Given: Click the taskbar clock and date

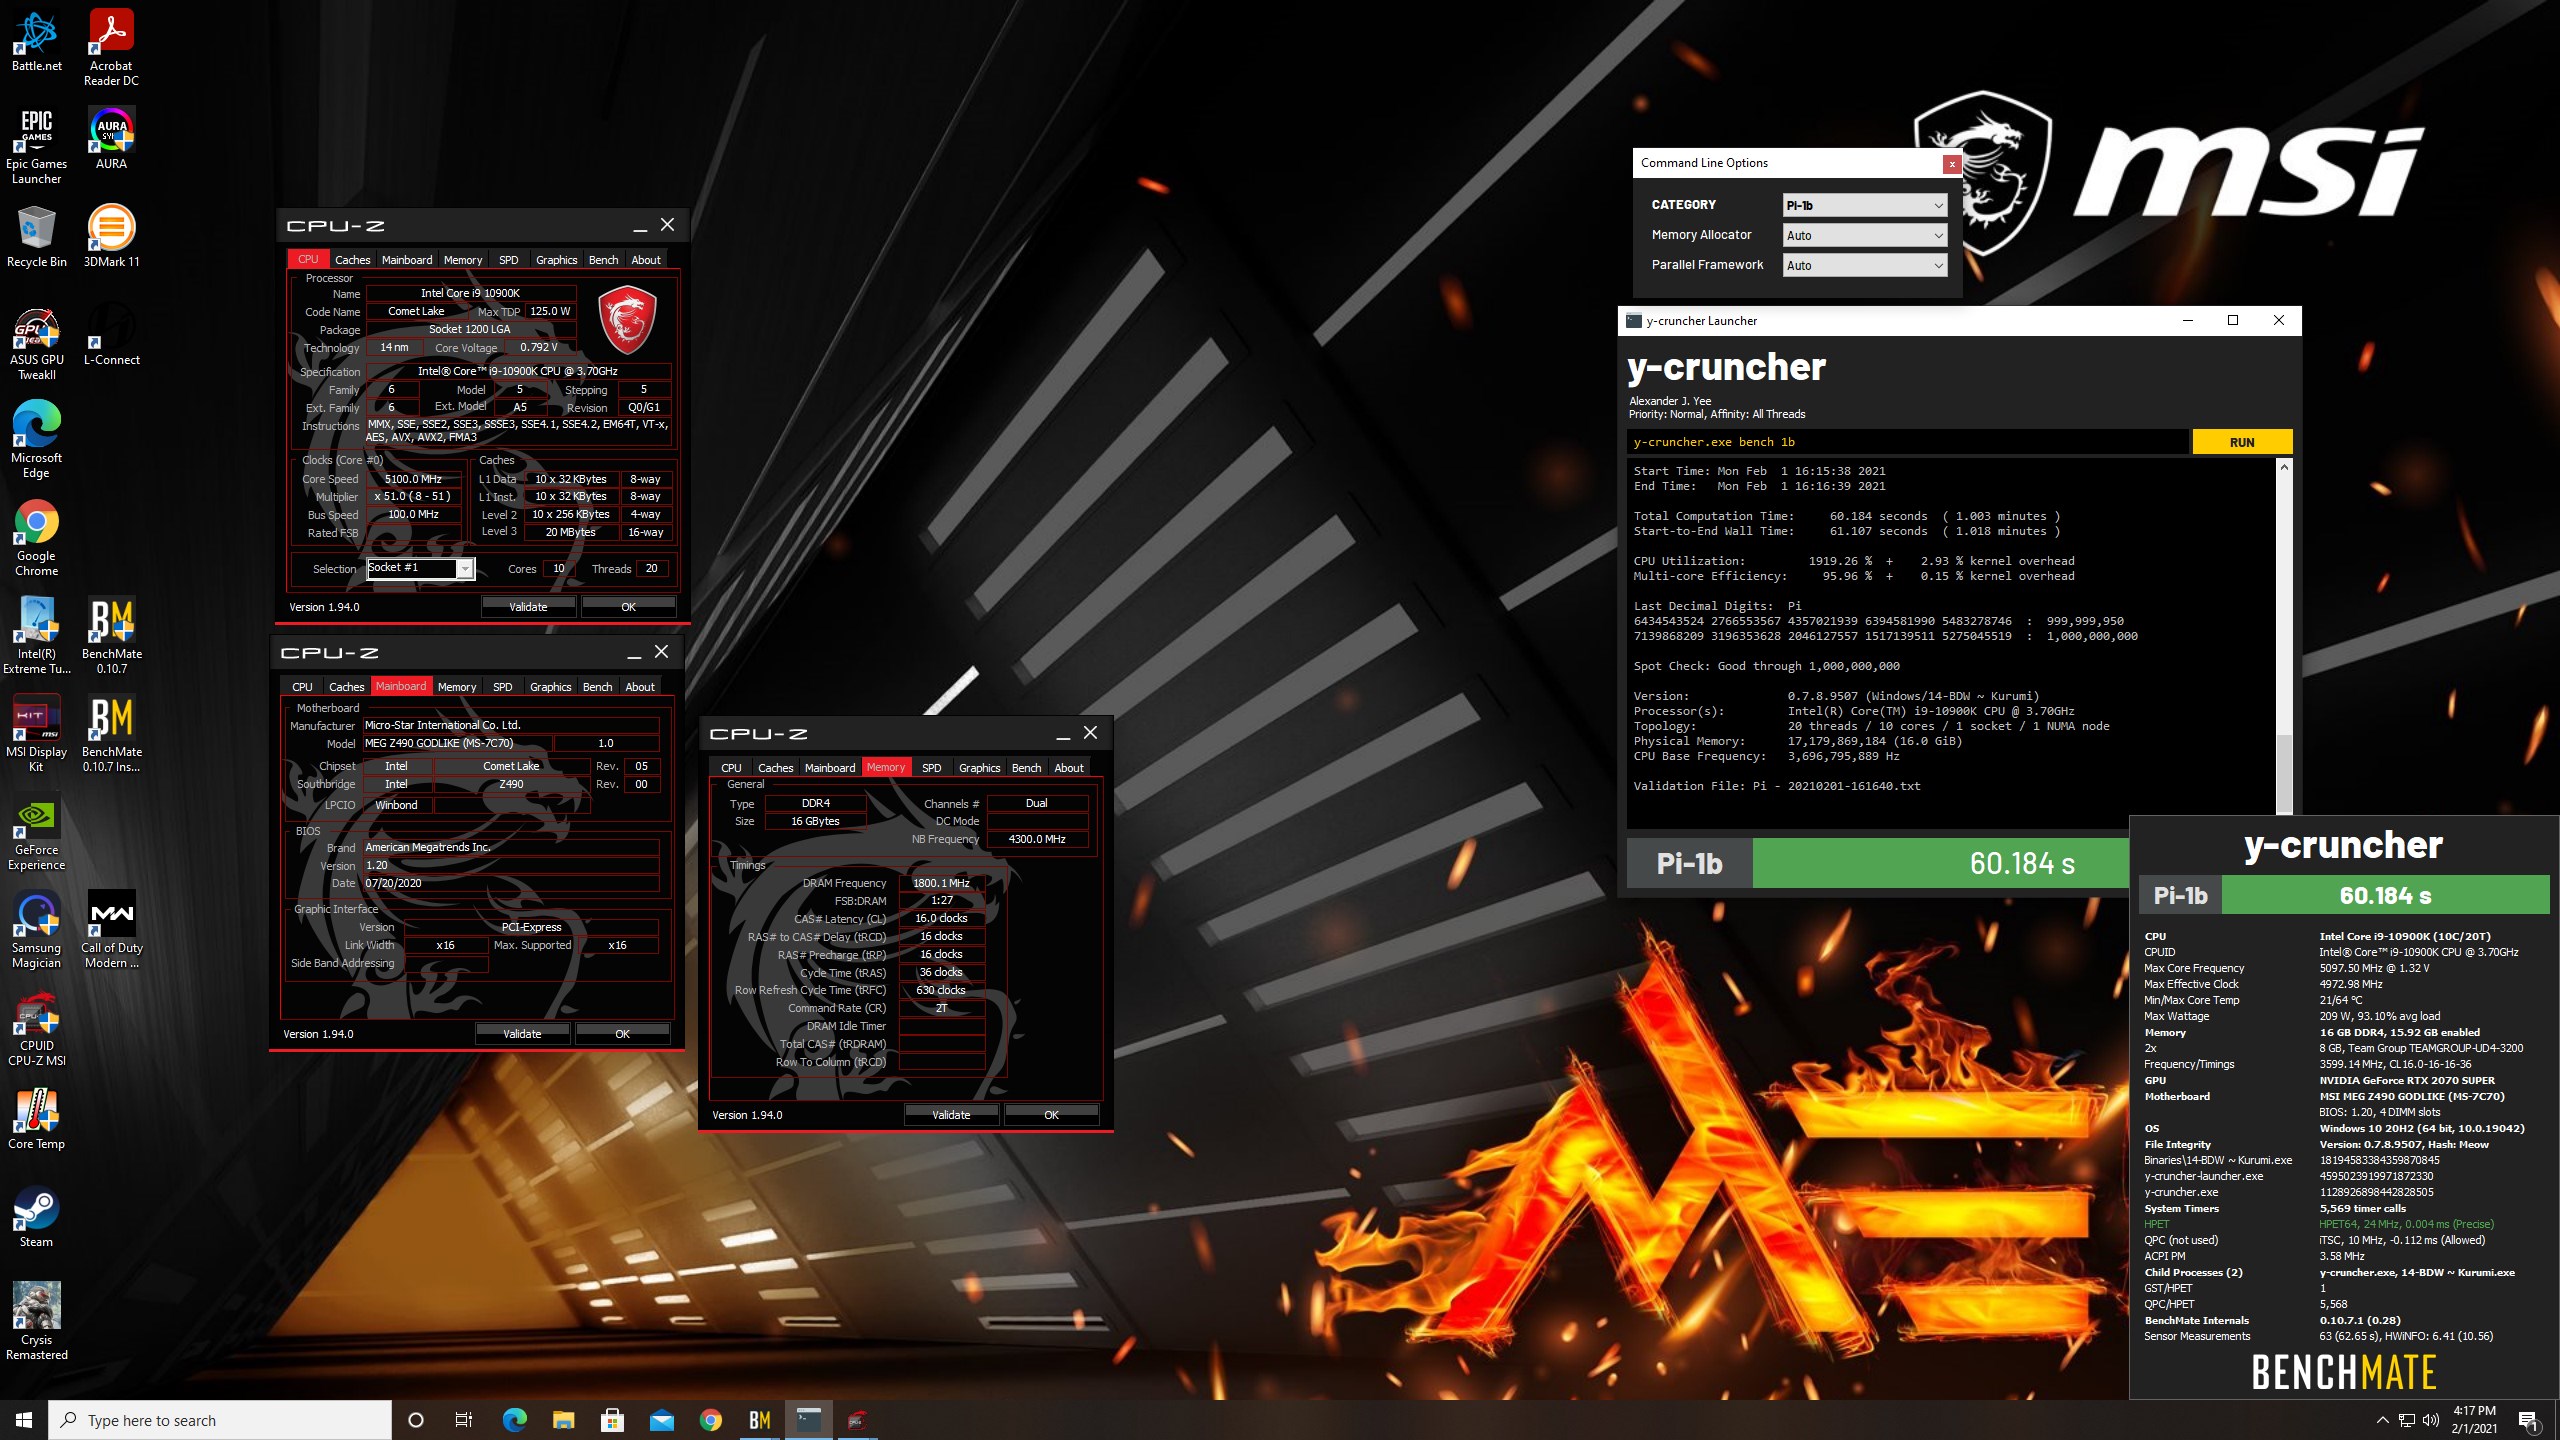Looking at the screenshot, I should click(x=2473, y=1420).
